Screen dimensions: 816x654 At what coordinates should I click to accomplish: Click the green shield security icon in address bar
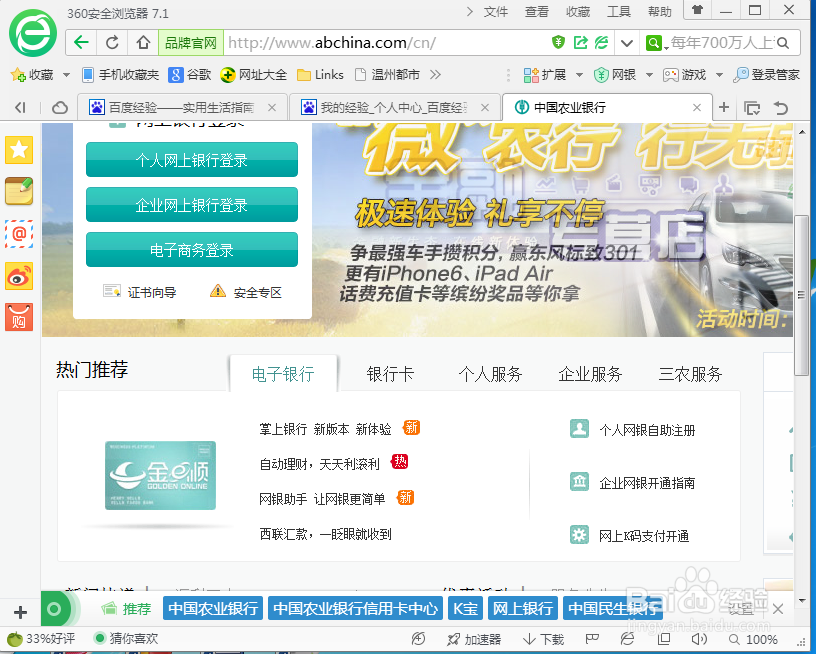click(558, 42)
